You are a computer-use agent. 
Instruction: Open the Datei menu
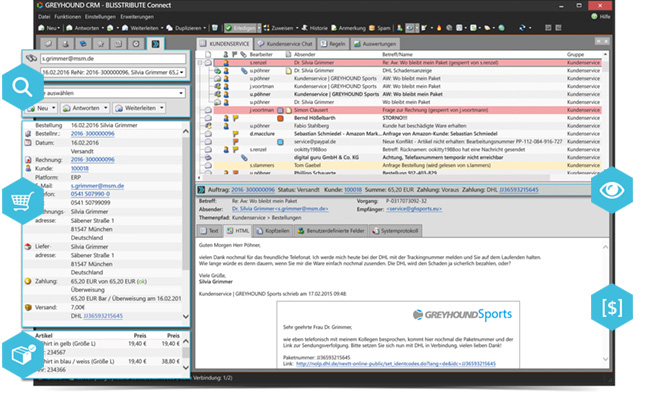[x=44, y=17]
